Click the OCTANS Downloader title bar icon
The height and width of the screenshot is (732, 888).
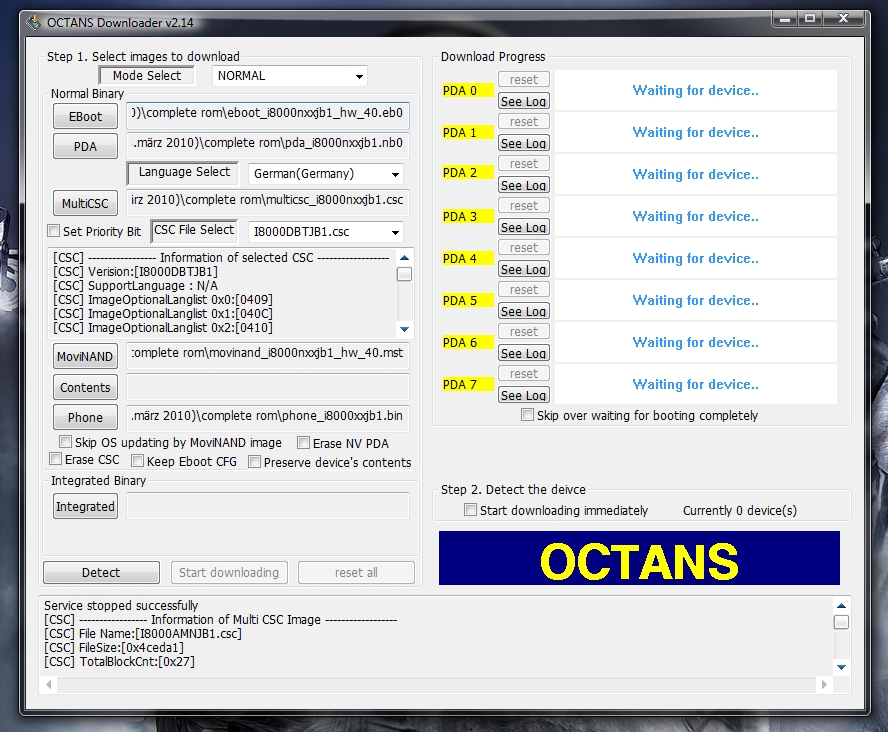(34, 22)
